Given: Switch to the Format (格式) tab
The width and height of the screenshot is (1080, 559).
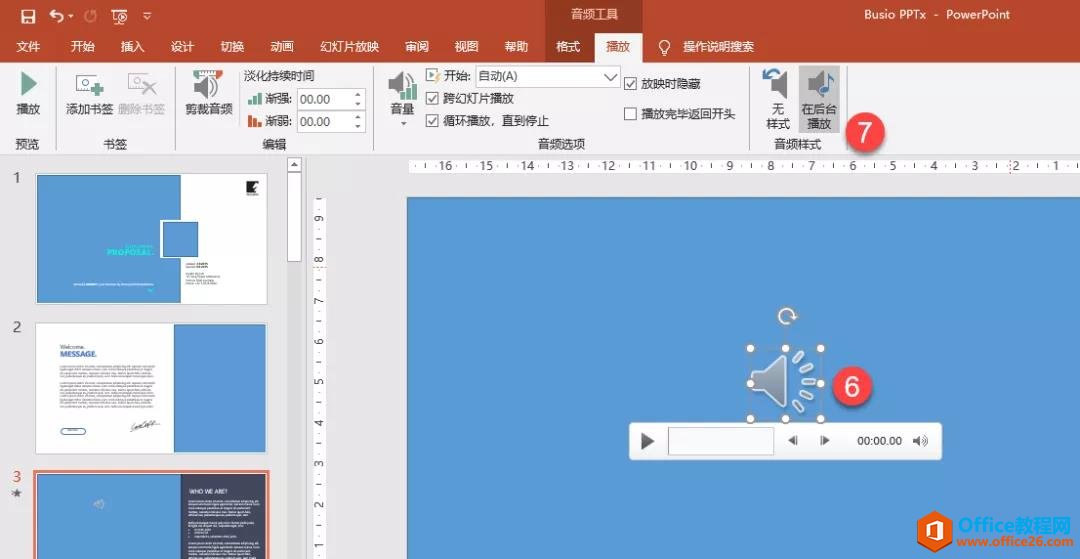Looking at the screenshot, I should pos(567,47).
